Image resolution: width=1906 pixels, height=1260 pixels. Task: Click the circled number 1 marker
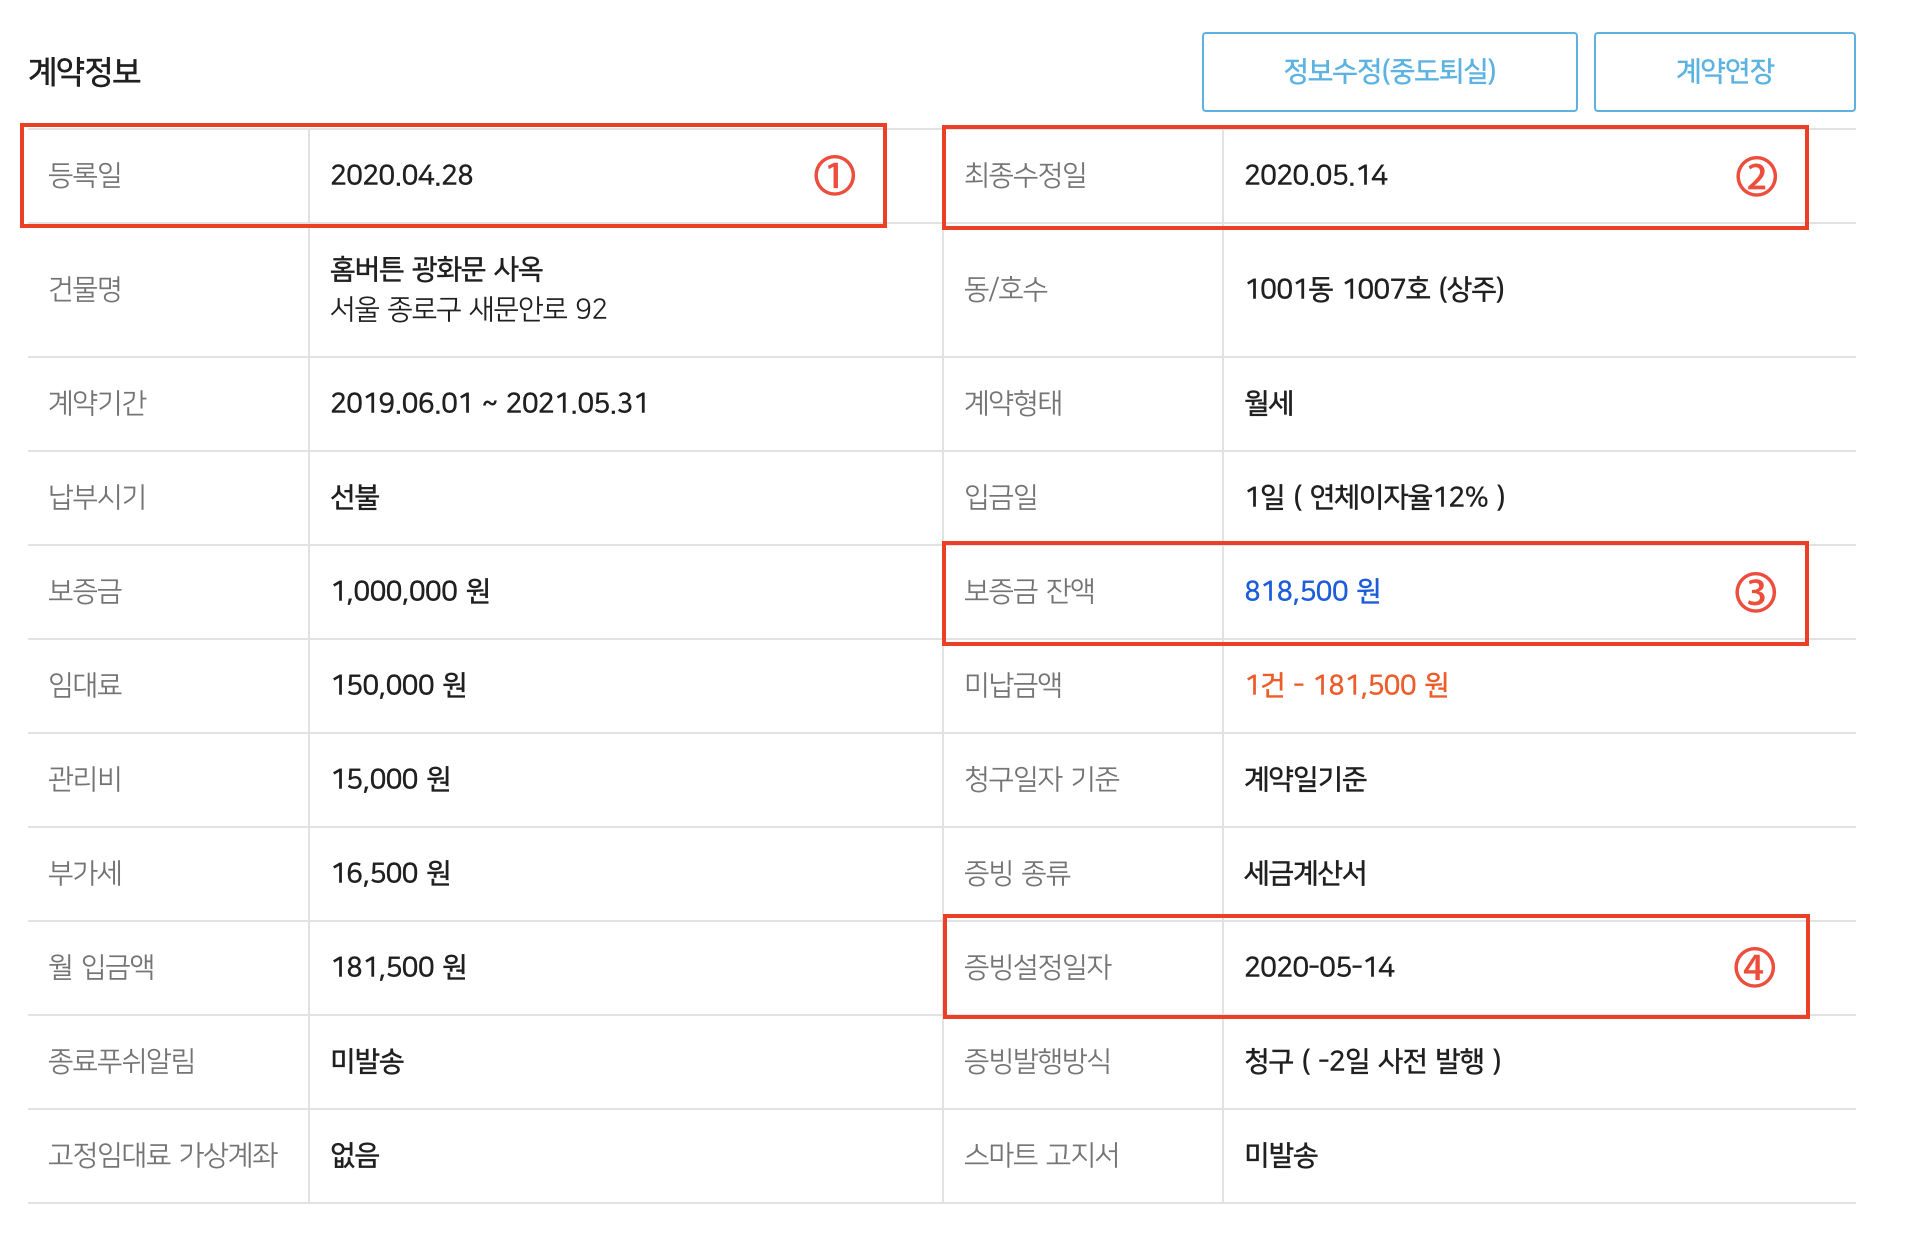click(x=834, y=176)
